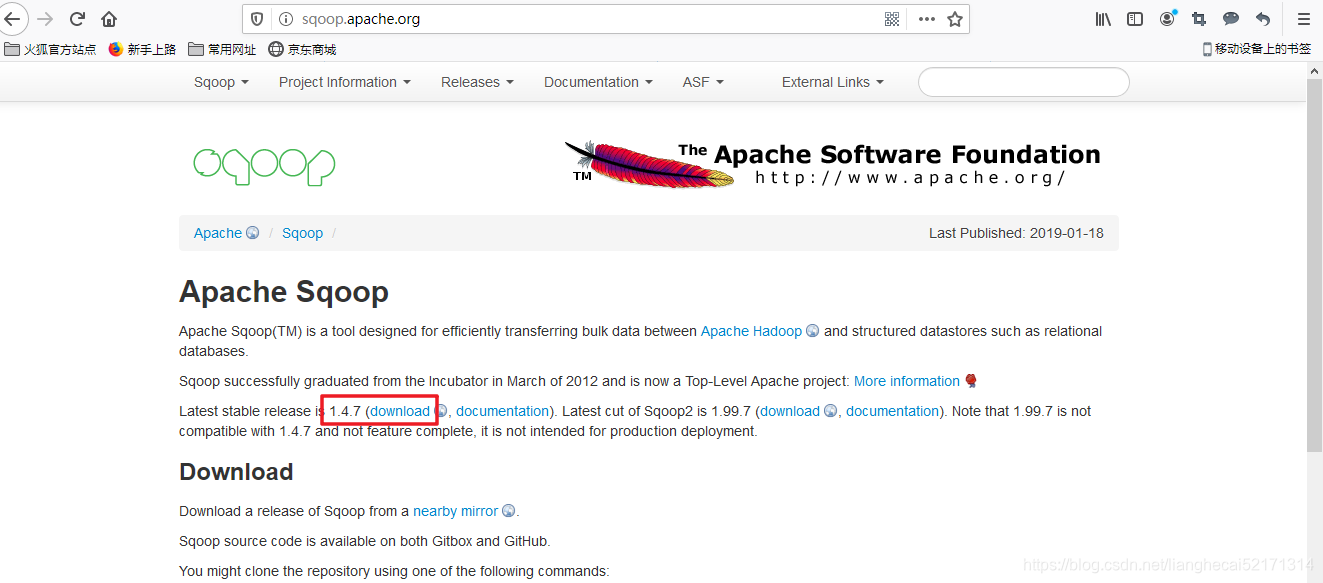
Task: Open documentation for Sqoop2 1.99.7
Action: pos(892,411)
